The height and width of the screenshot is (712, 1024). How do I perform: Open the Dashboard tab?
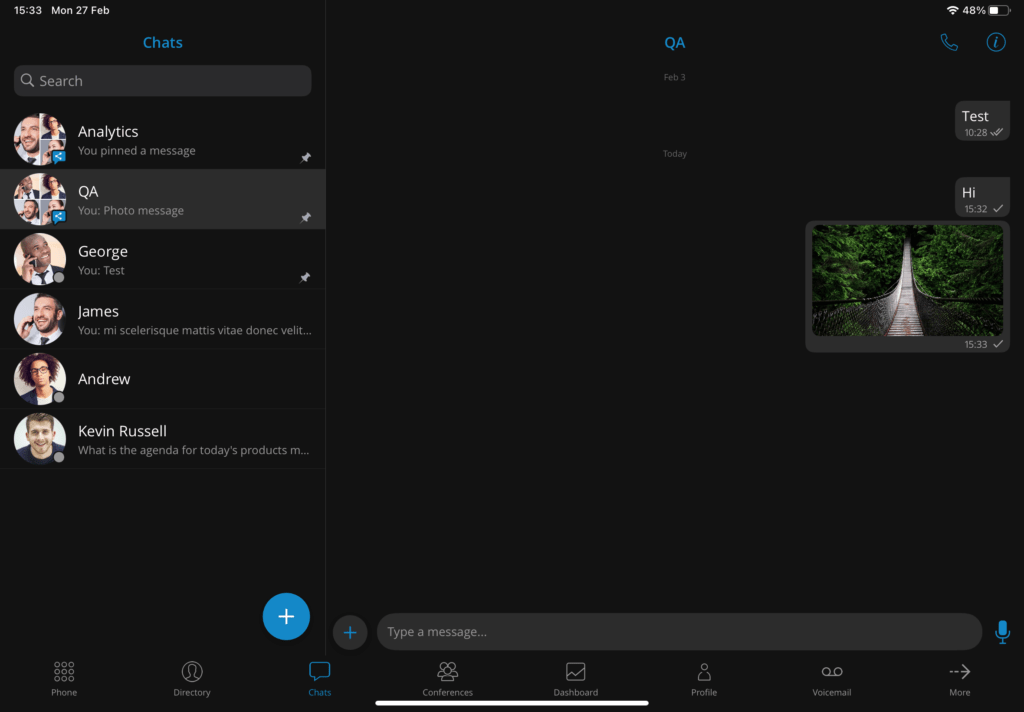pyautogui.click(x=575, y=679)
